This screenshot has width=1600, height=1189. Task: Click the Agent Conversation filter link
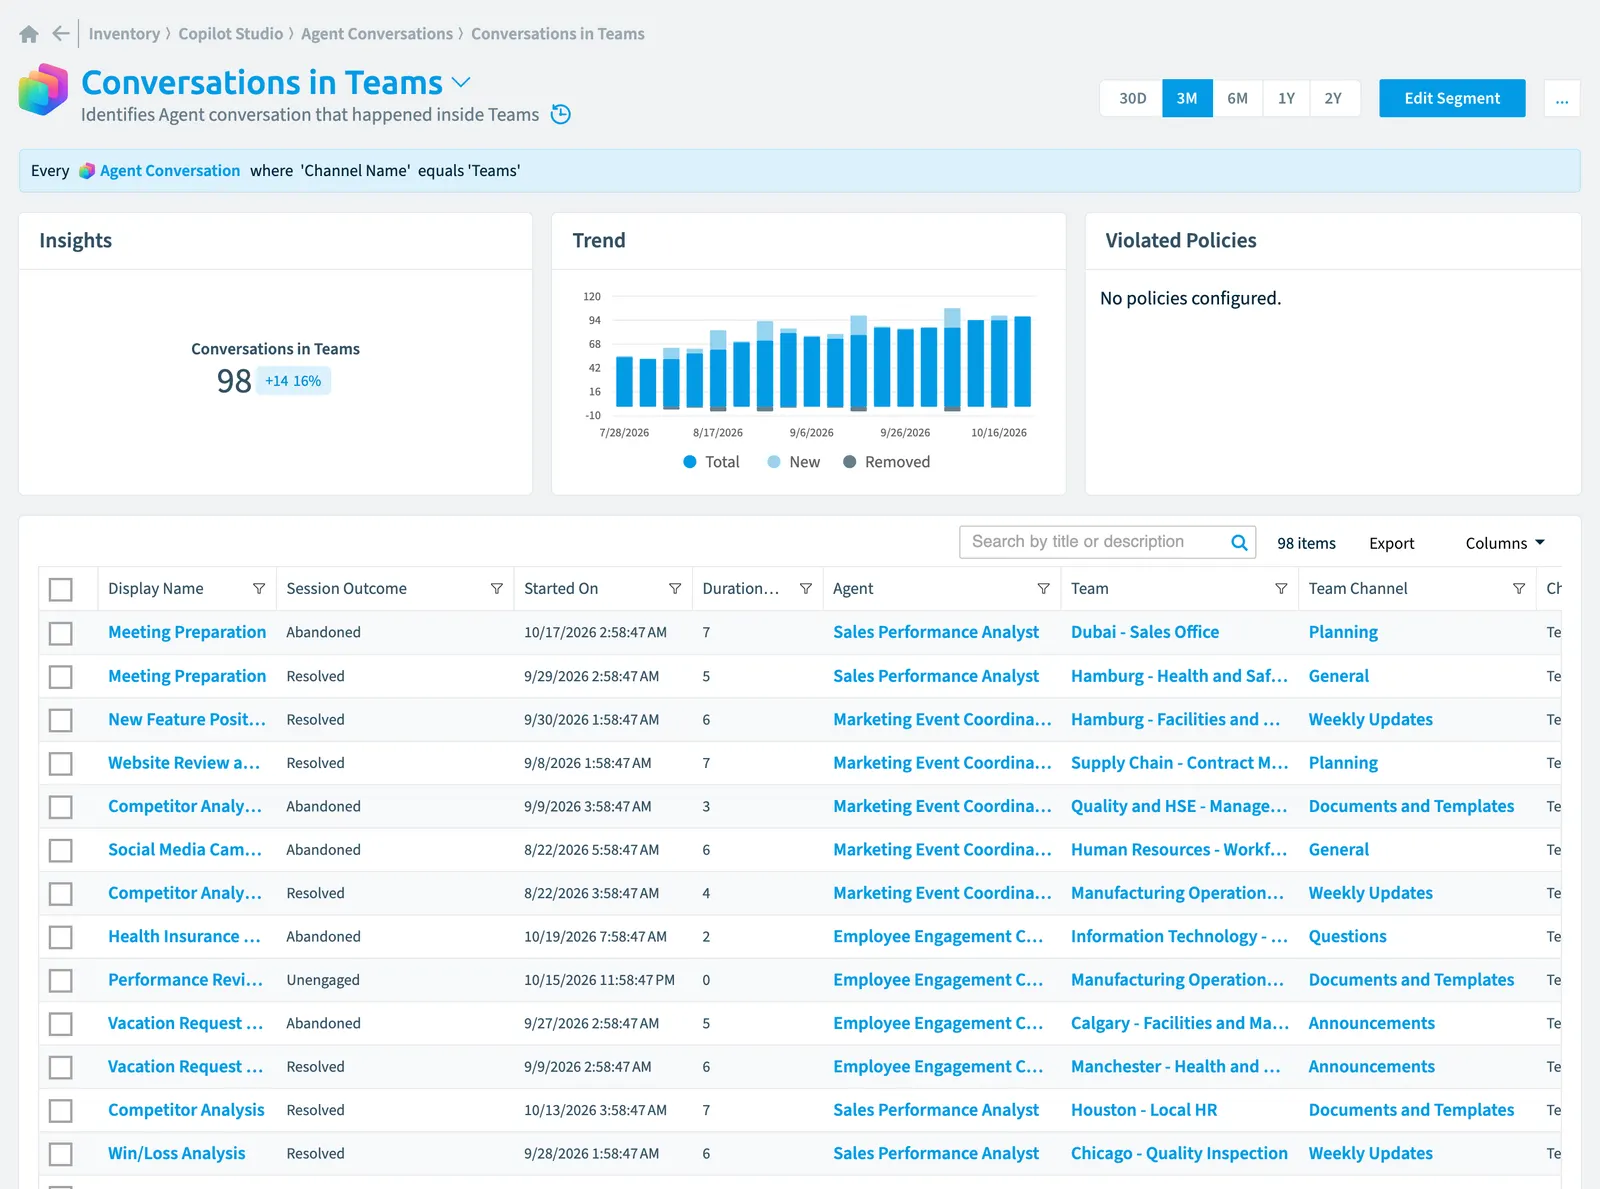click(170, 171)
